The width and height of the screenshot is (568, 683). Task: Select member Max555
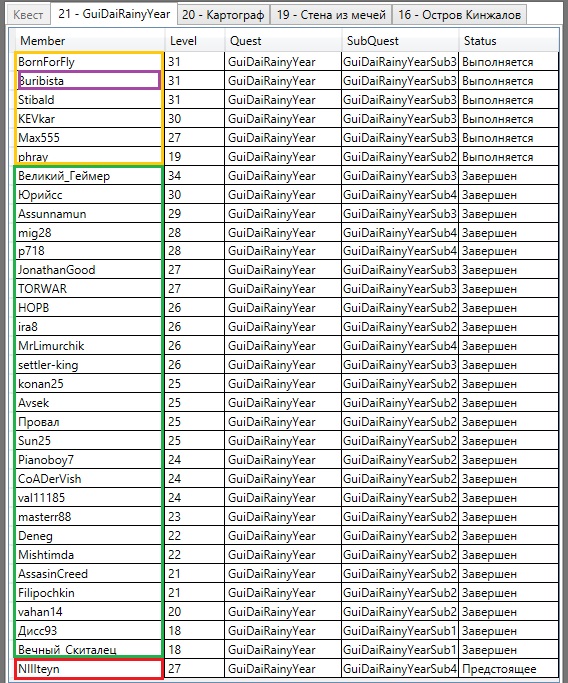[x=89, y=138]
